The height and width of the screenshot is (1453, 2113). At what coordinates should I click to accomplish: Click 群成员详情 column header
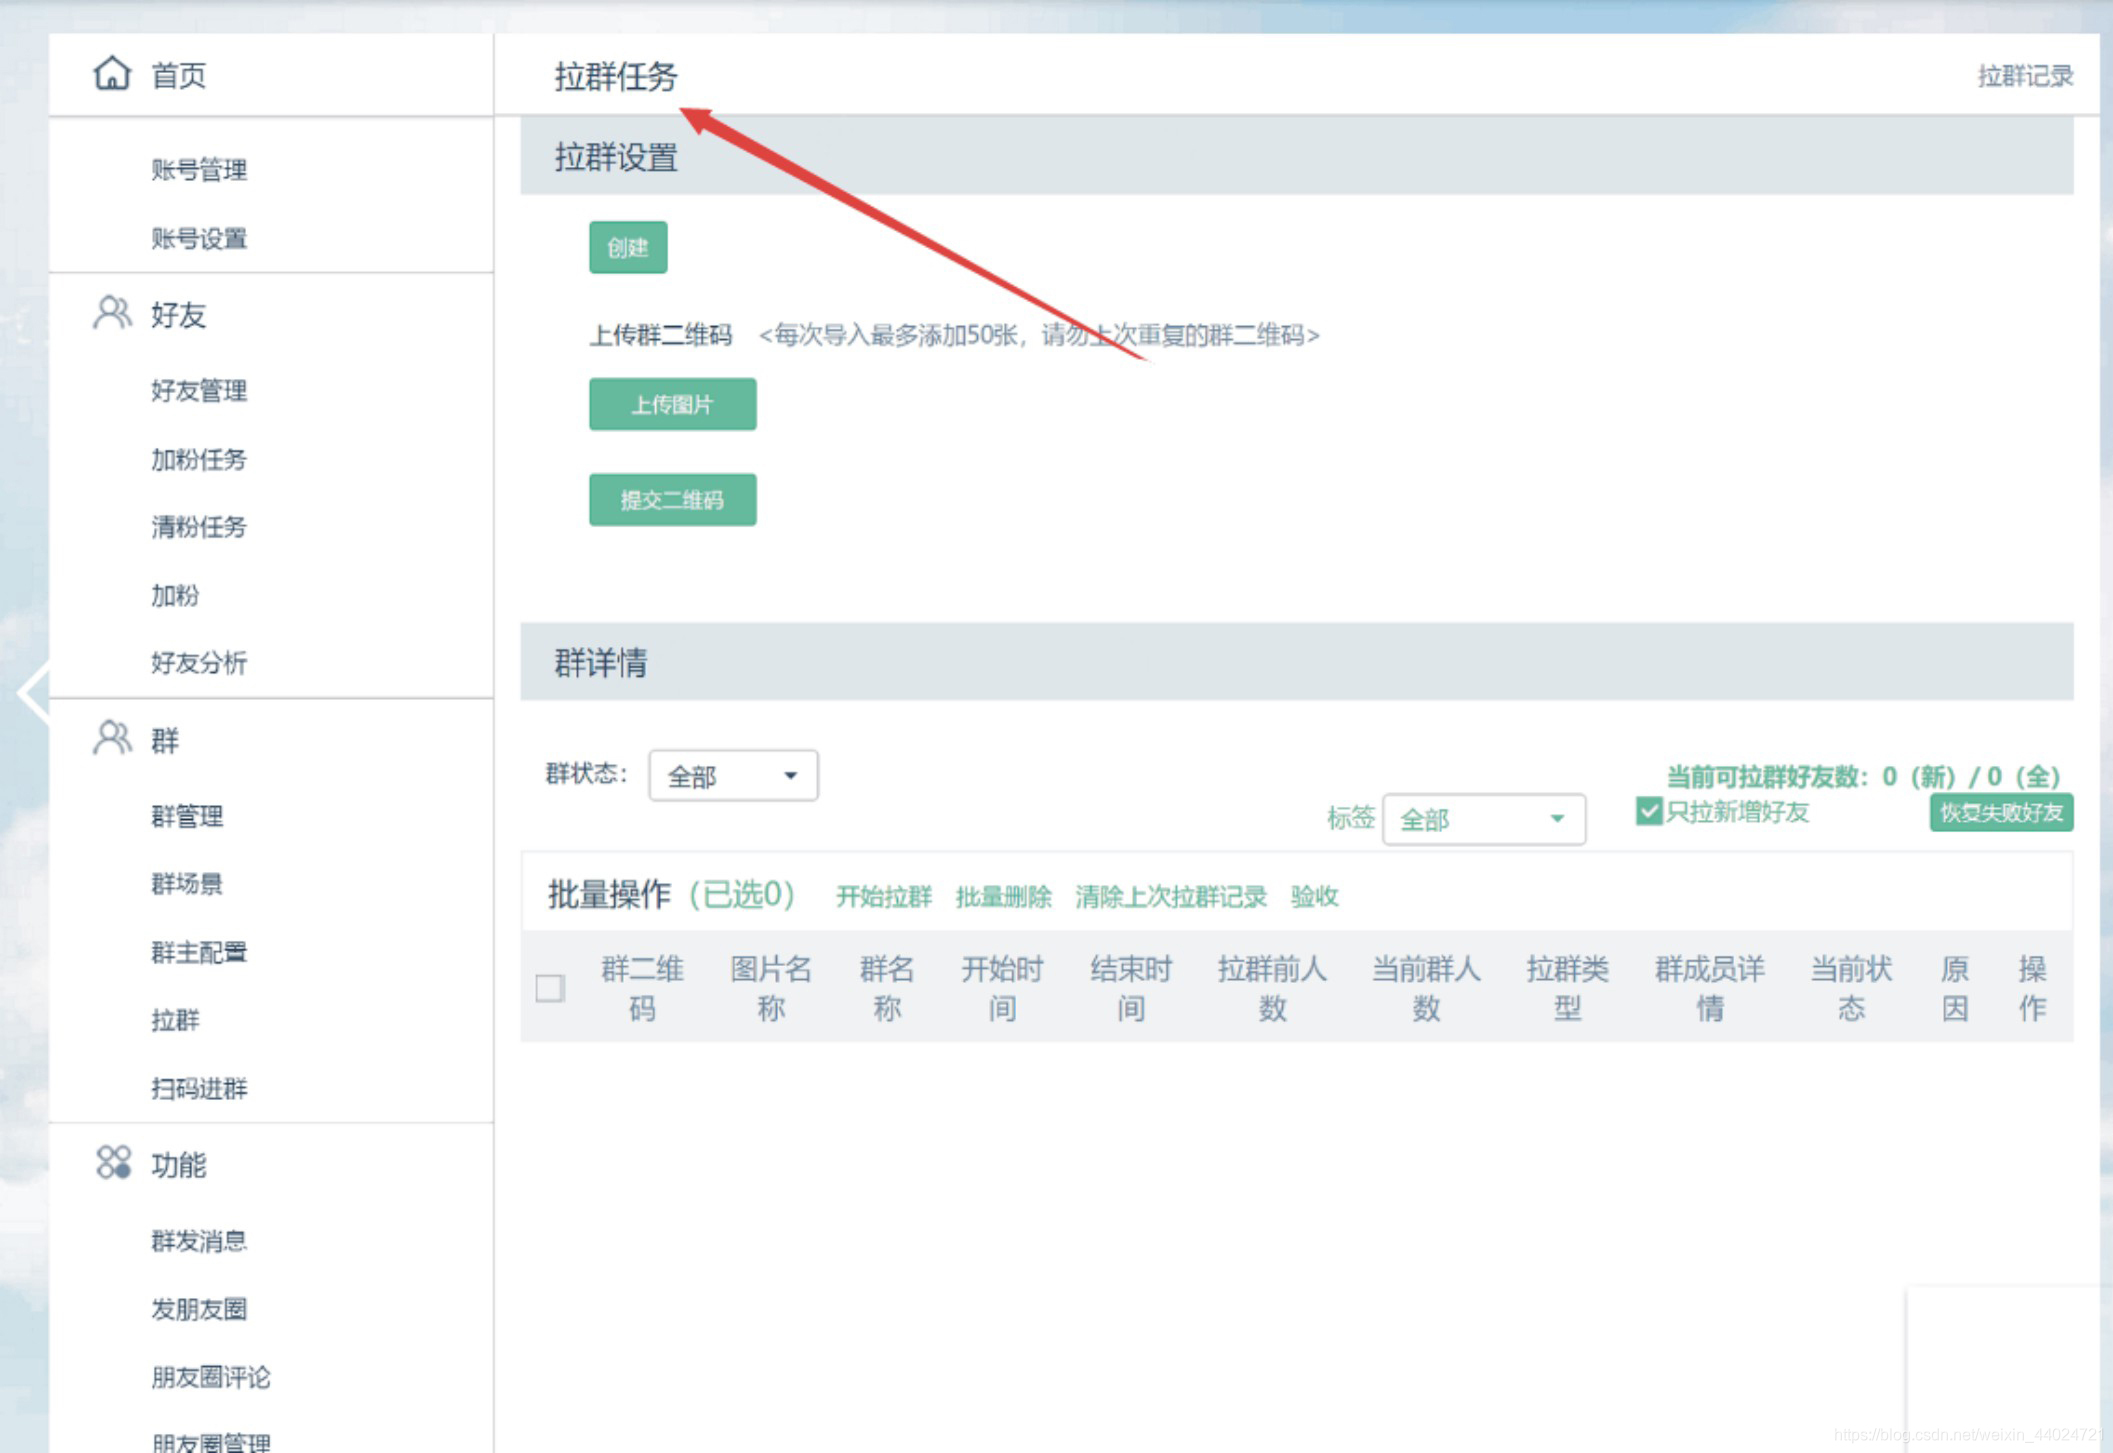click(1710, 988)
